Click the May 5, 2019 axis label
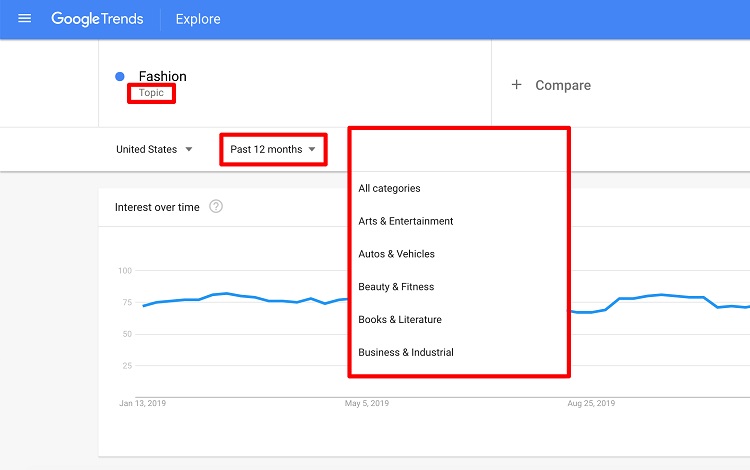Image resolution: width=750 pixels, height=470 pixels. tap(367, 403)
